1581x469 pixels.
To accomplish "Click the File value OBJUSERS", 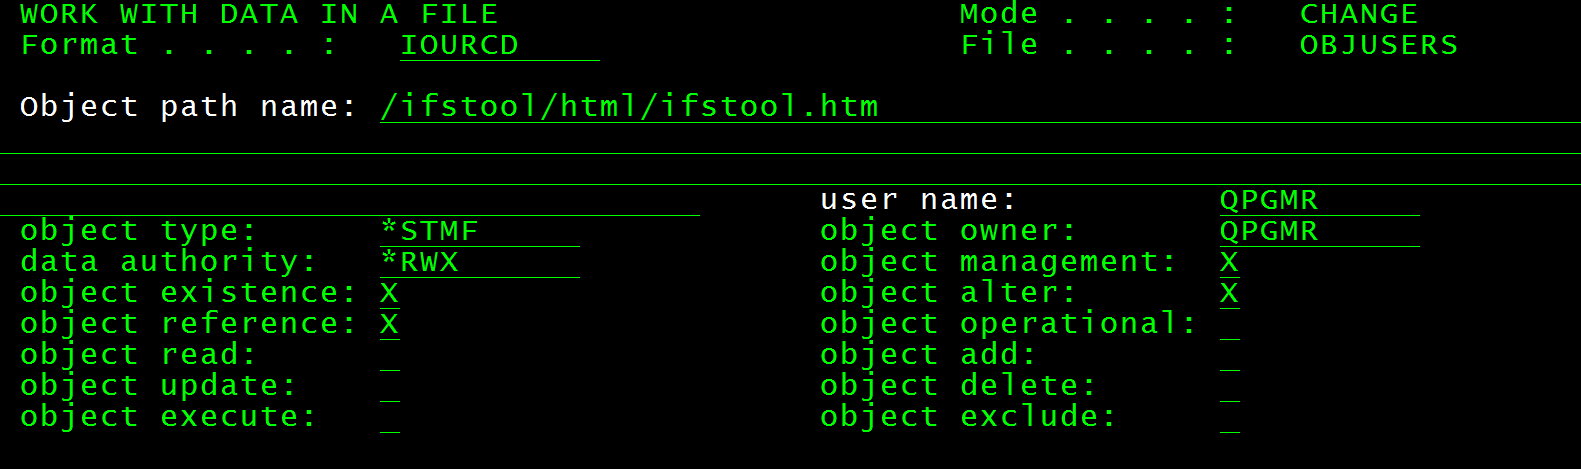I will (1379, 45).
